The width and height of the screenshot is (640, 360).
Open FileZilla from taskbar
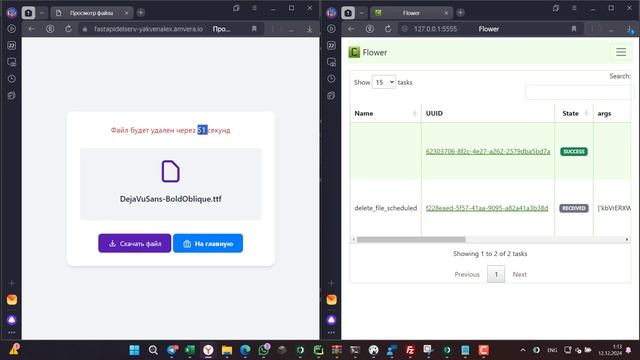(x=410, y=350)
